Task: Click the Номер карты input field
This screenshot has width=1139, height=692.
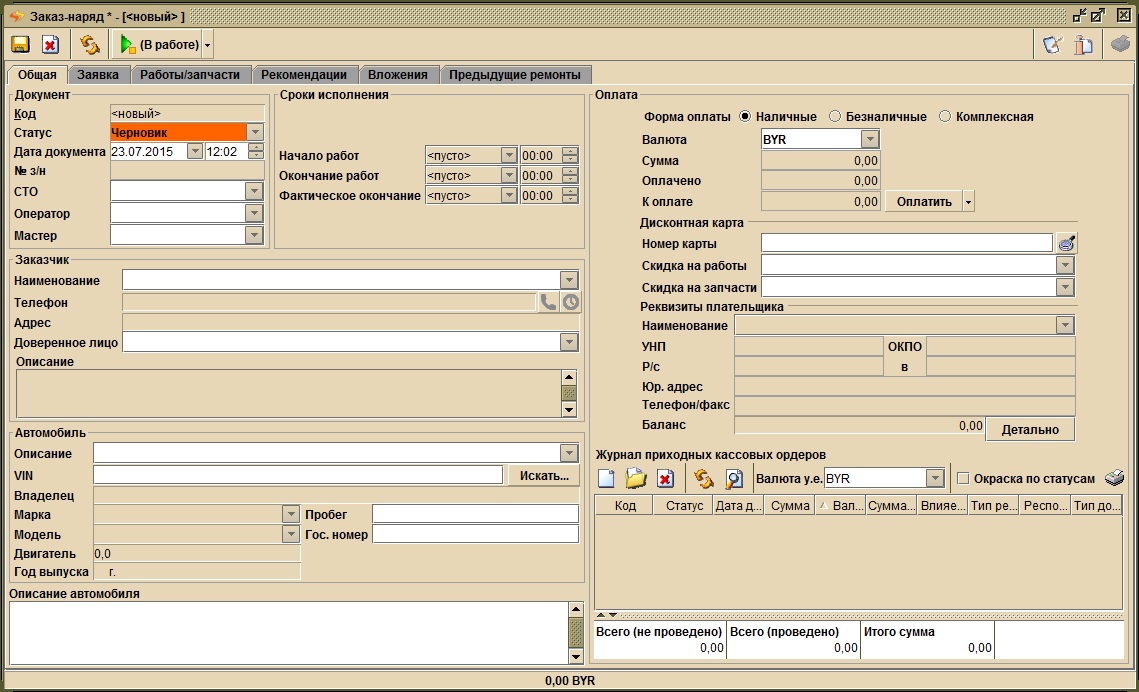Action: [x=907, y=243]
